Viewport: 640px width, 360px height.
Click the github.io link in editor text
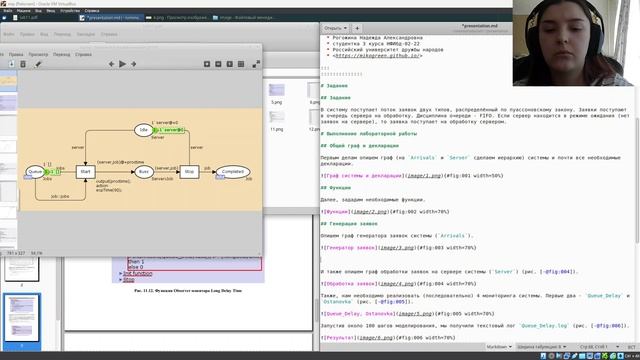(x=377, y=56)
